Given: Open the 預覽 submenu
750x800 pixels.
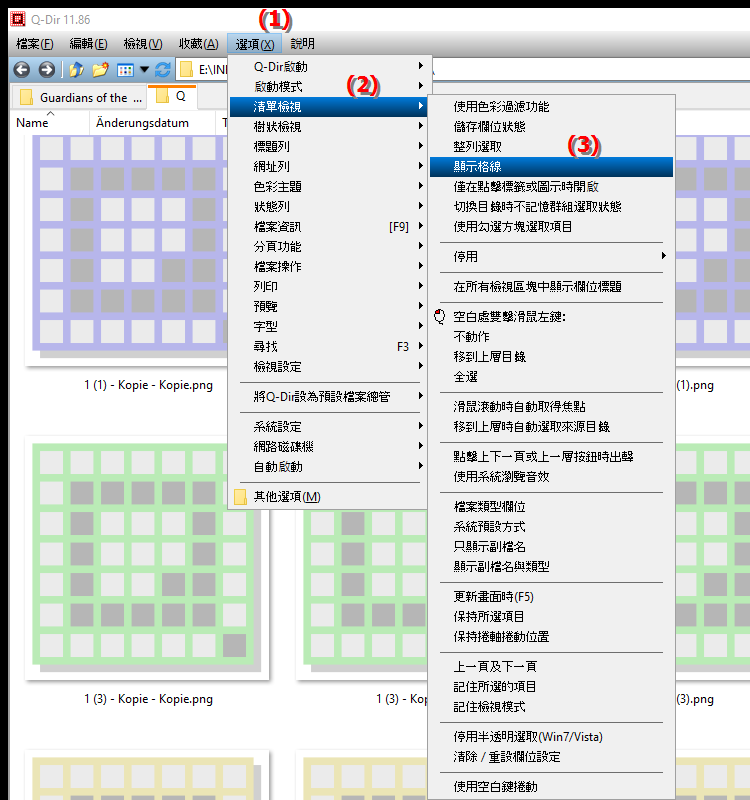Looking at the screenshot, I should (328, 306).
